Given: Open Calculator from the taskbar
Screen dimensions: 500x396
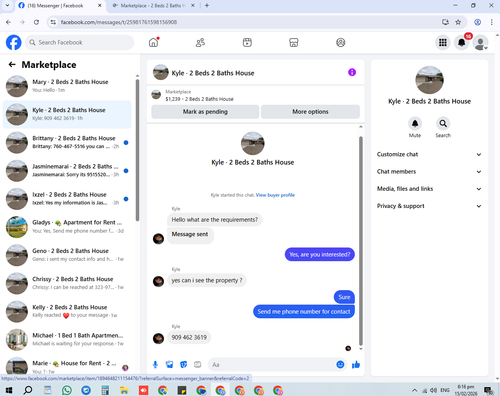Looking at the screenshot, I should 105,390.
